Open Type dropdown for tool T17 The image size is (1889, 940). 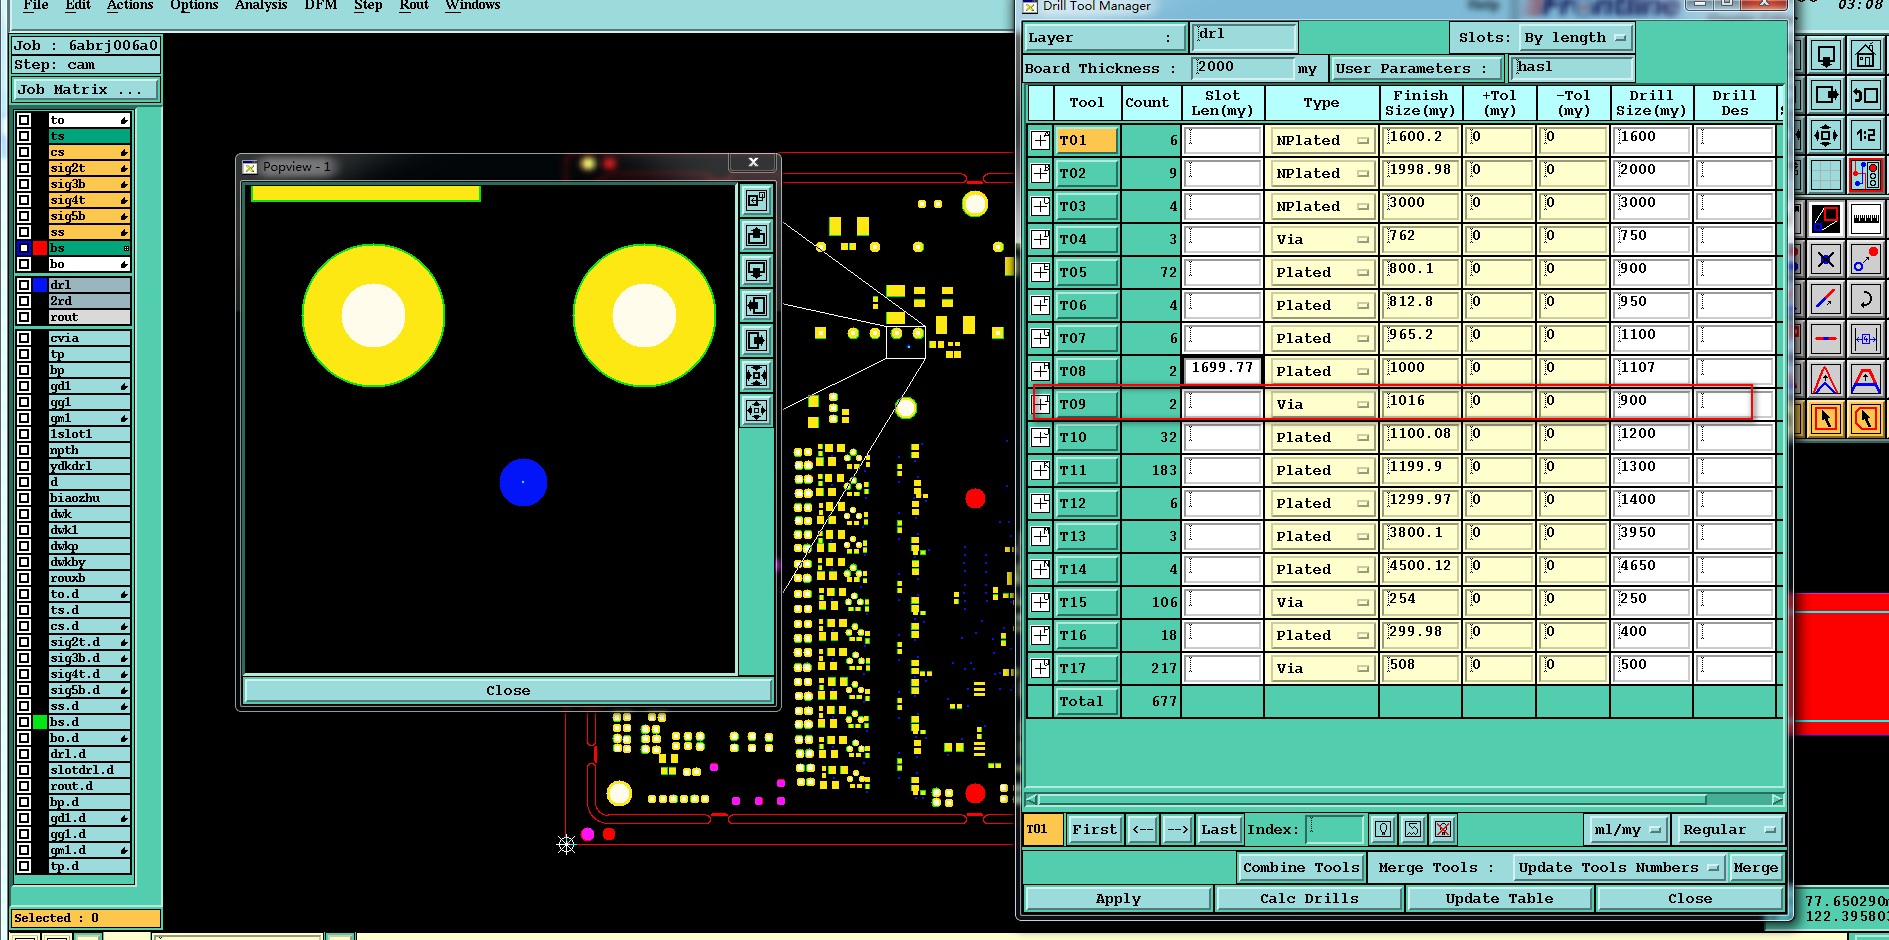pos(1322,668)
